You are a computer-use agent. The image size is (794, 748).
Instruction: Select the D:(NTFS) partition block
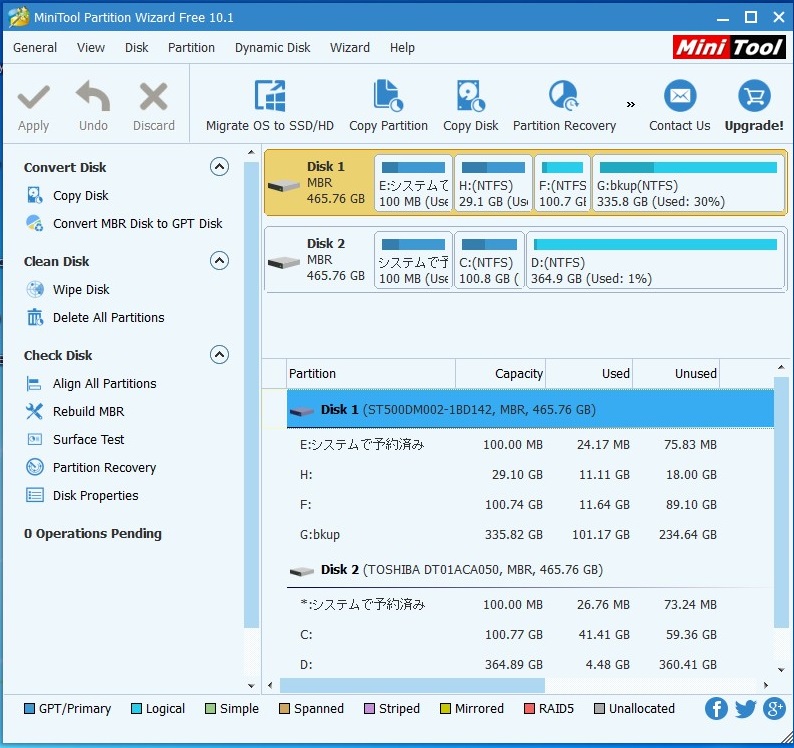click(x=655, y=260)
